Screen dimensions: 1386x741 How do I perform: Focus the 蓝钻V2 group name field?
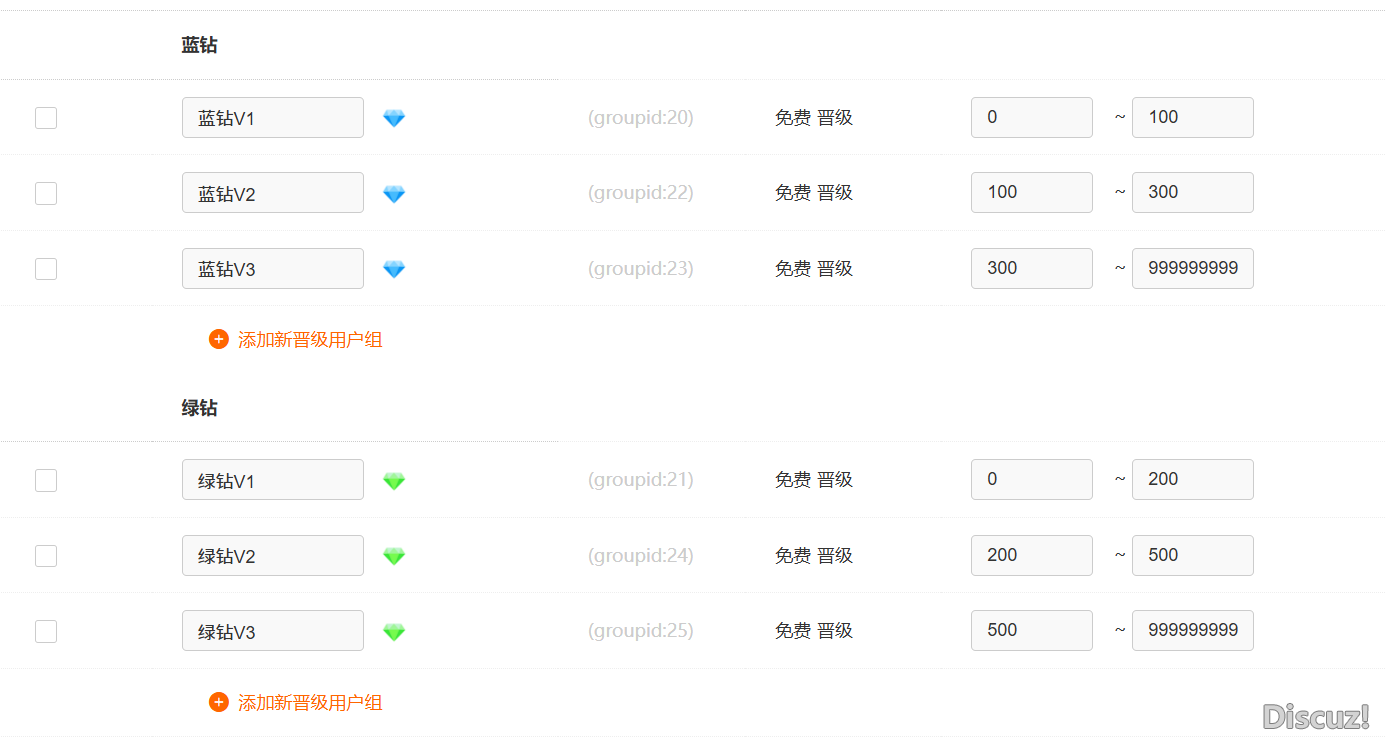[272, 193]
